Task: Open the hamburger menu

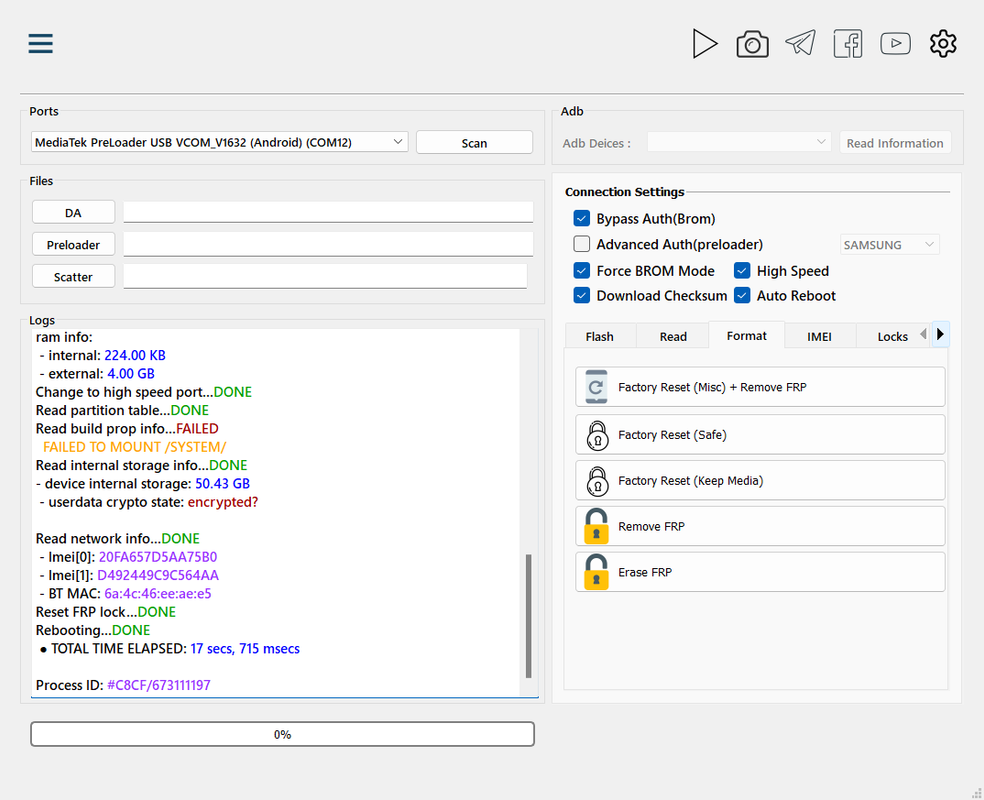Action: [40, 43]
